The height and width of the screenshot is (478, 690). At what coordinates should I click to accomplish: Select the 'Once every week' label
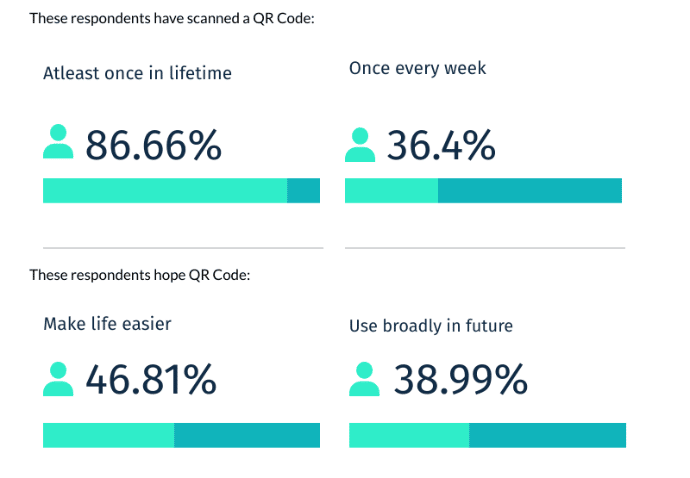click(x=417, y=68)
